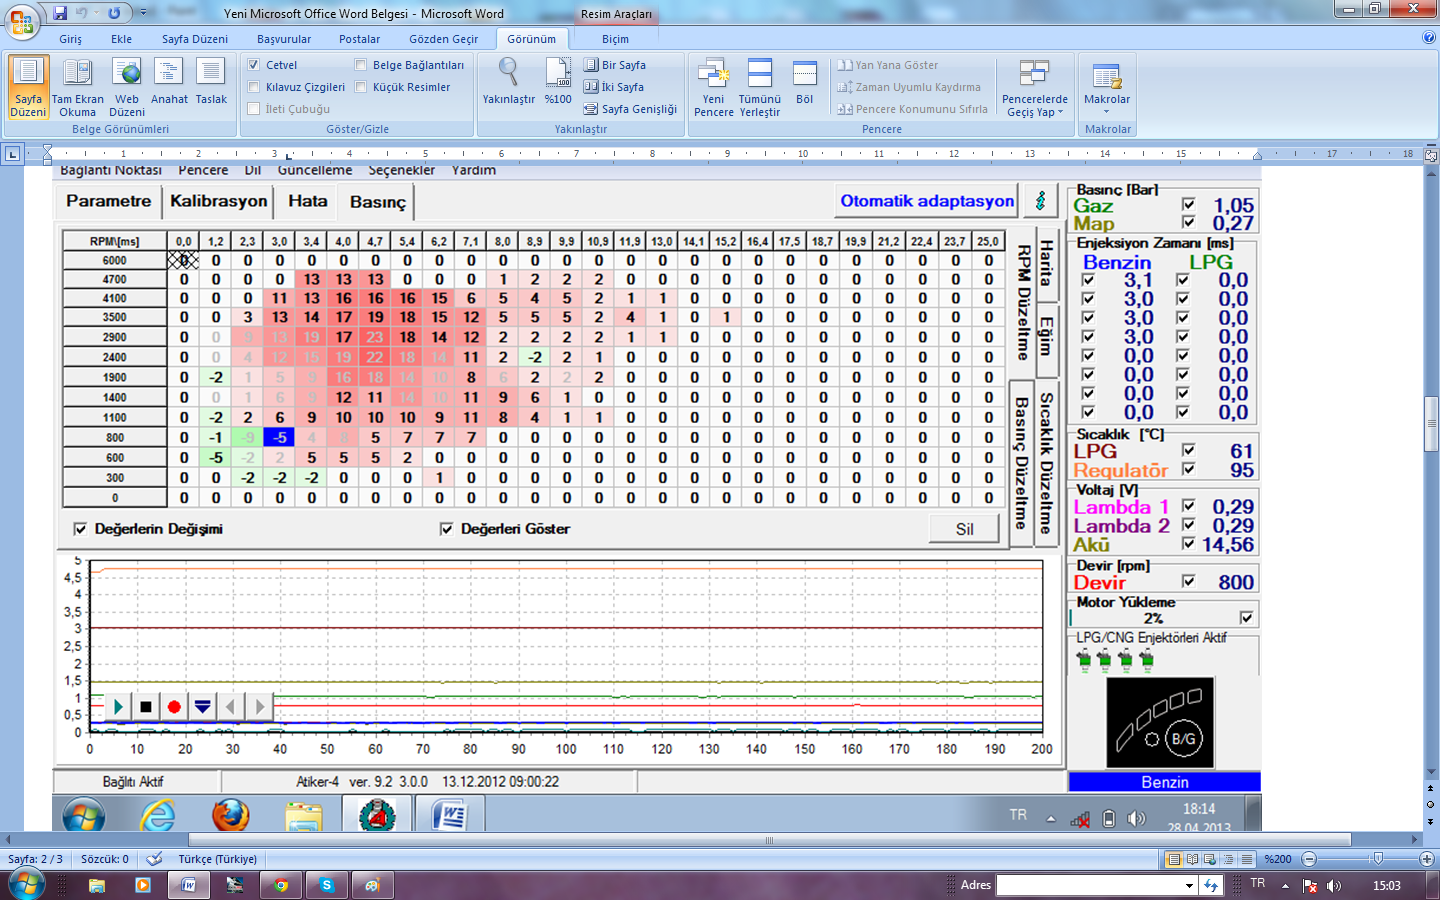Click the Kalibrasyon tab in image

(218, 201)
